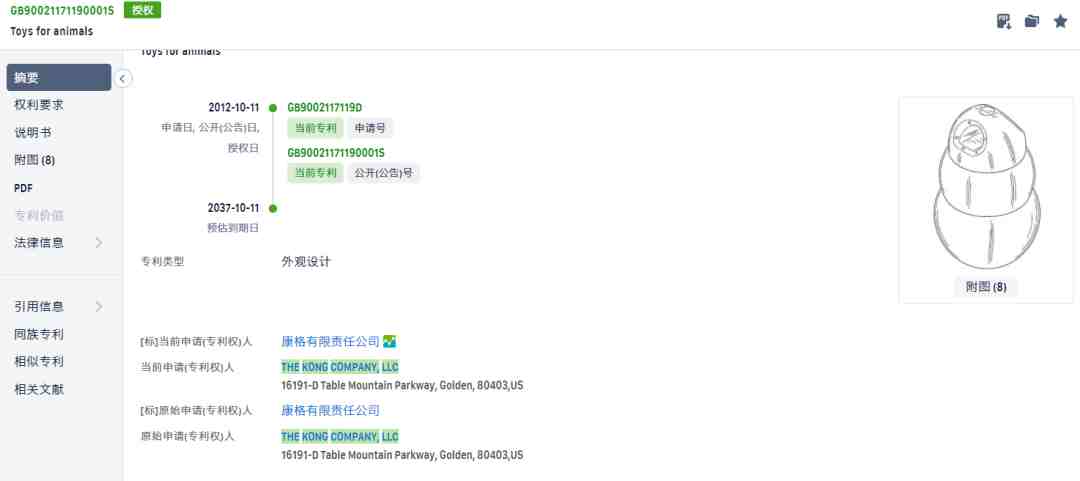View 同族专利 in the sidebar
1080x481 pixels.
point(40,334)
